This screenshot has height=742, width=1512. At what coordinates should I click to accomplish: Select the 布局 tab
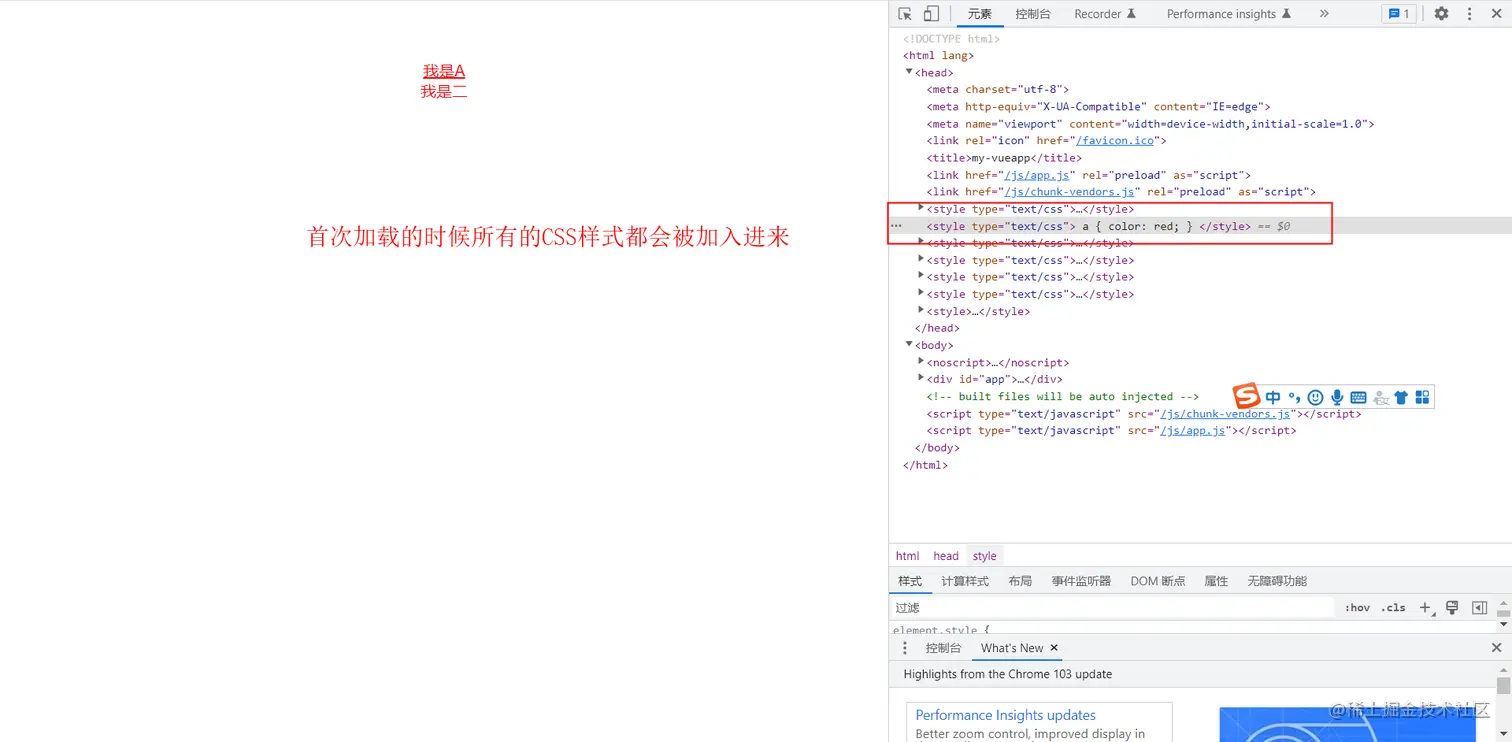point(1020,581)
